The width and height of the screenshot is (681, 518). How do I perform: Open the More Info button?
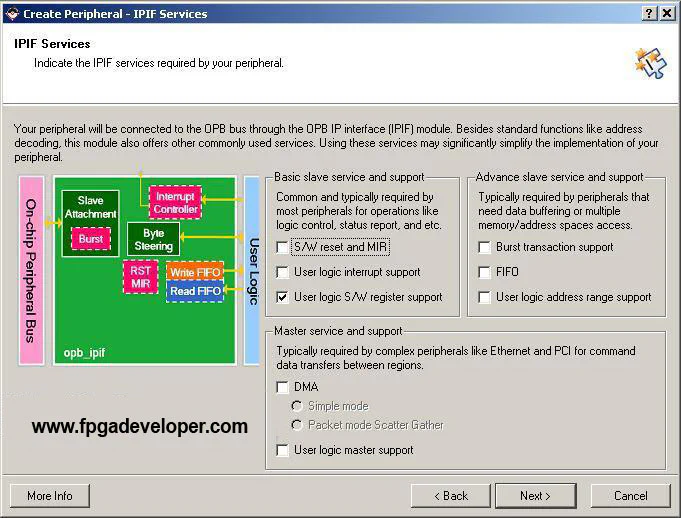pyautogui.click(x=50, y=496)
